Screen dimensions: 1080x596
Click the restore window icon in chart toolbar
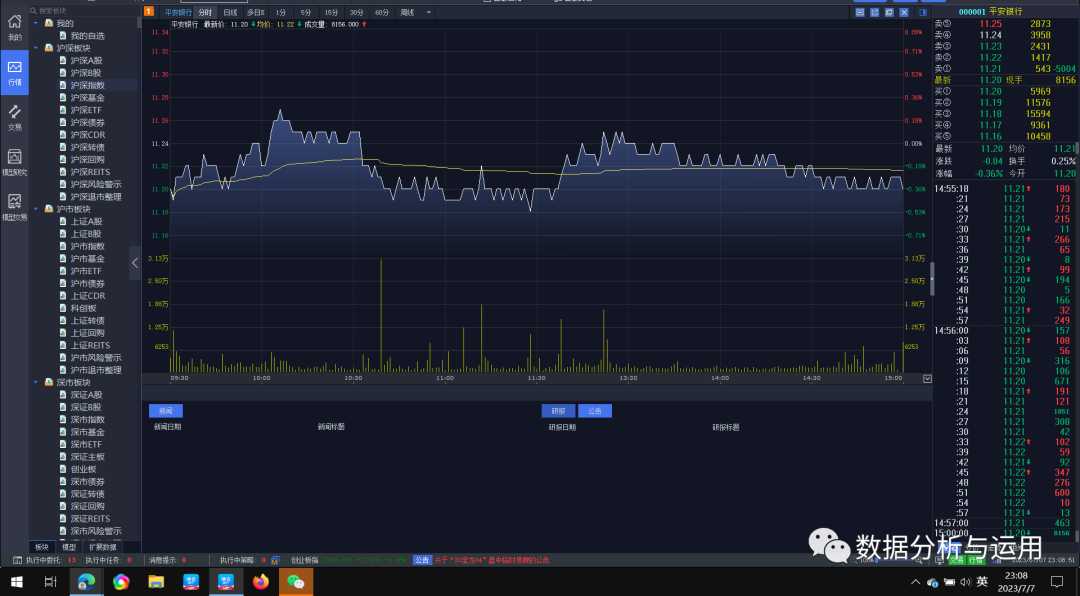click(x=889, y=12)
